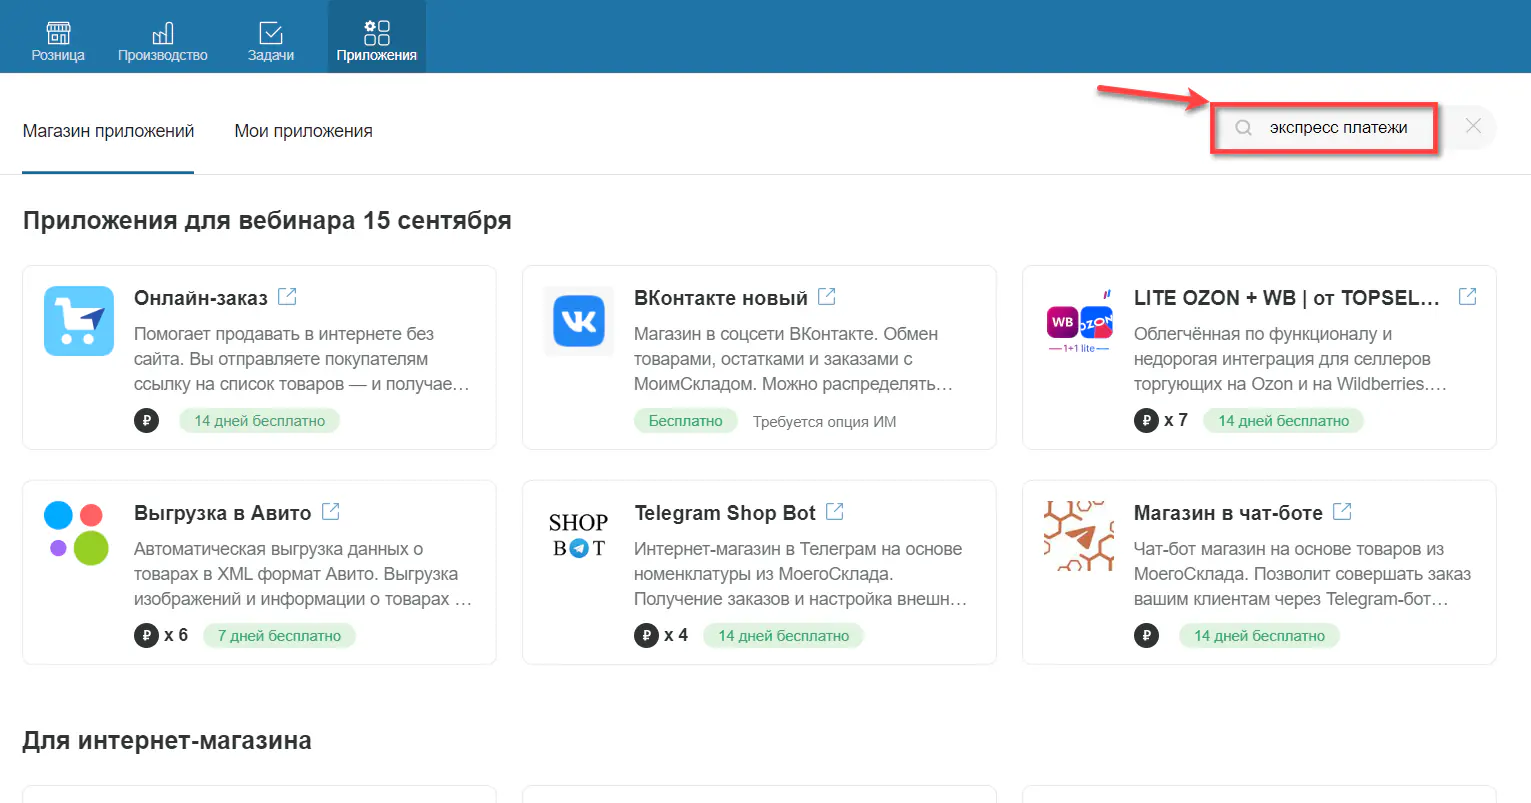Switch to Магазин приложений tab
Image resolution: width=1531 pixels, height=803 pixels.
108,131
